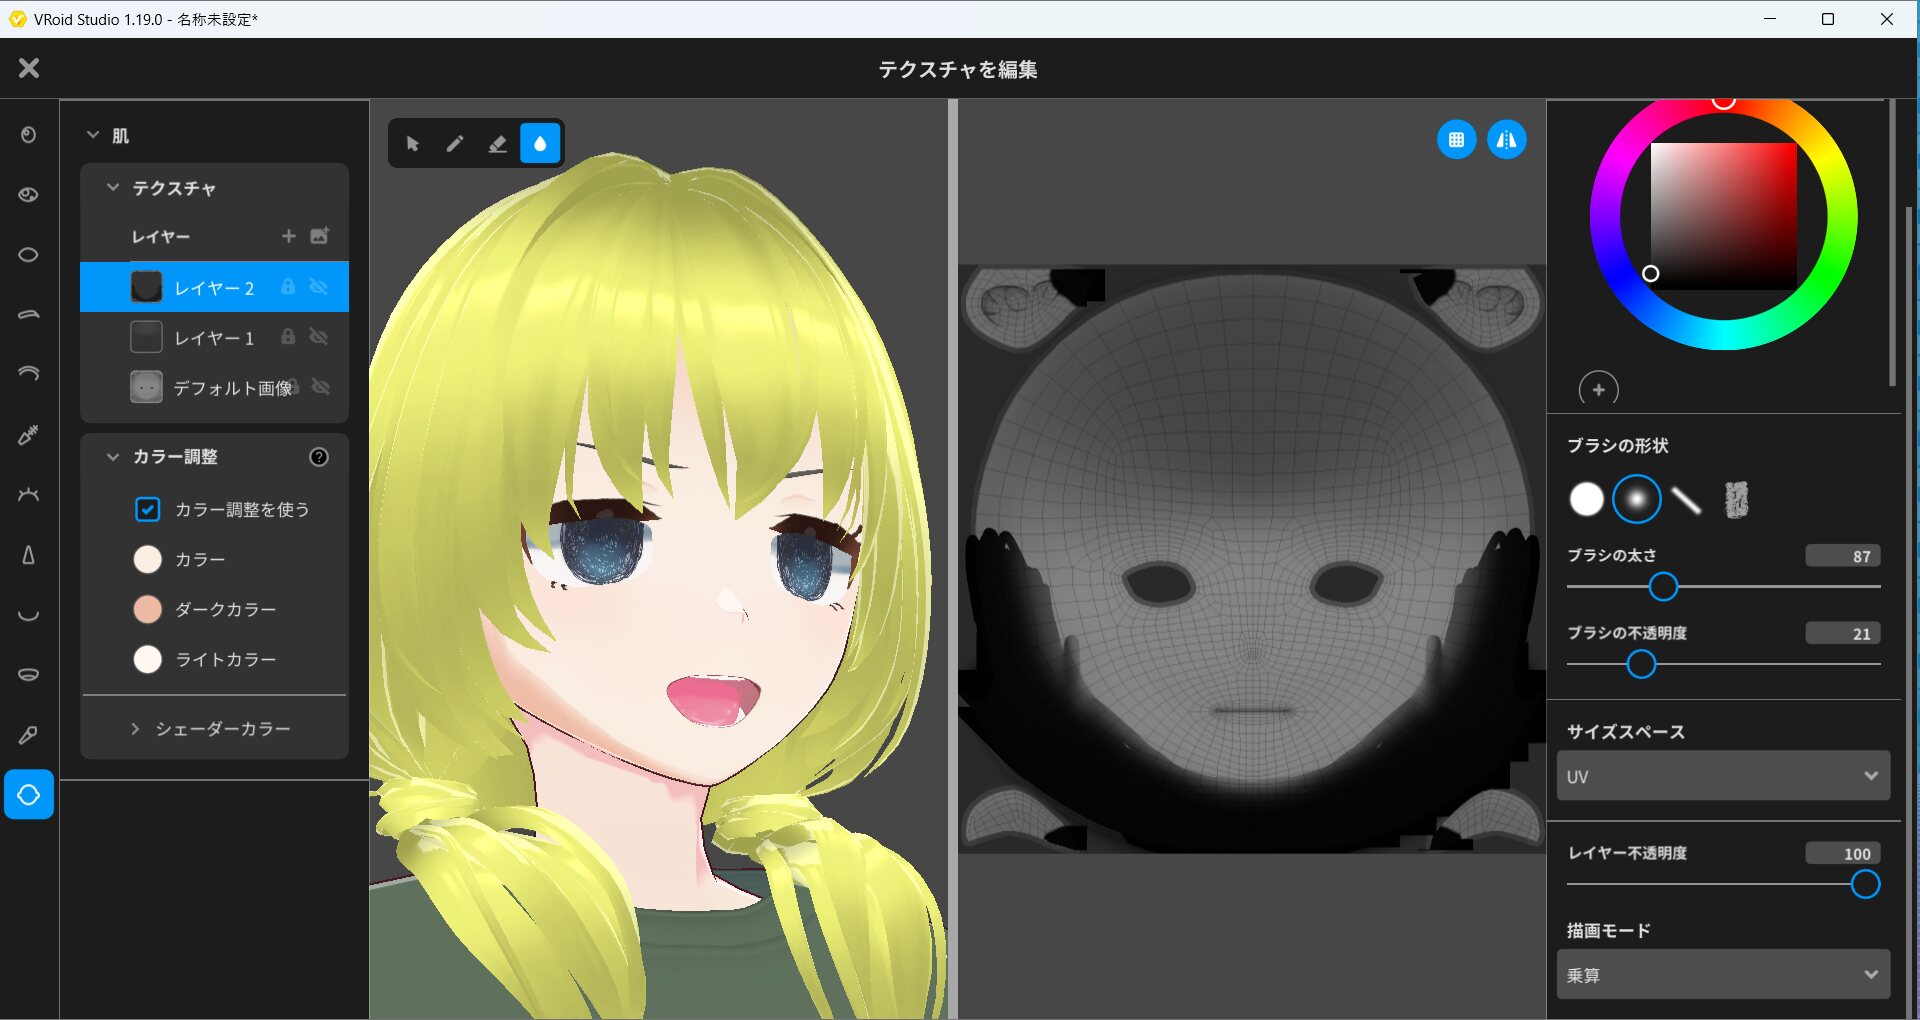This screenshot has height=1020, width=1920.
Task: Select the cursor selection tool
Action: [x=412, y=144]
